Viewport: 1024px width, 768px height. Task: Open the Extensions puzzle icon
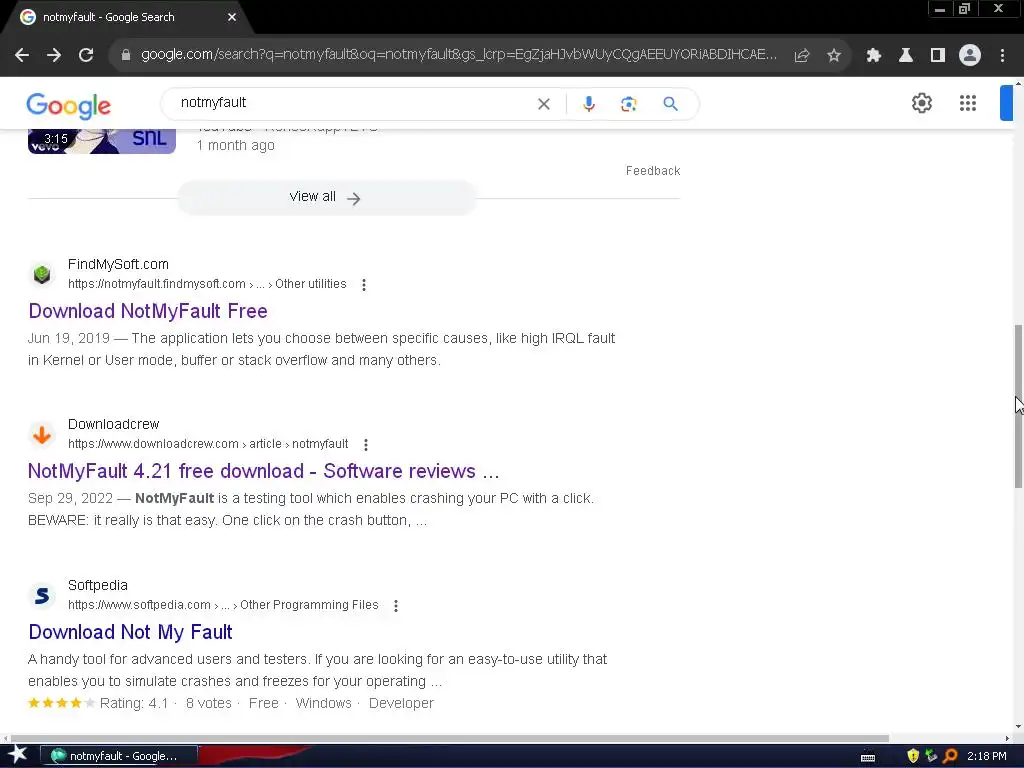pyautogui.click(x=874, y=55)
